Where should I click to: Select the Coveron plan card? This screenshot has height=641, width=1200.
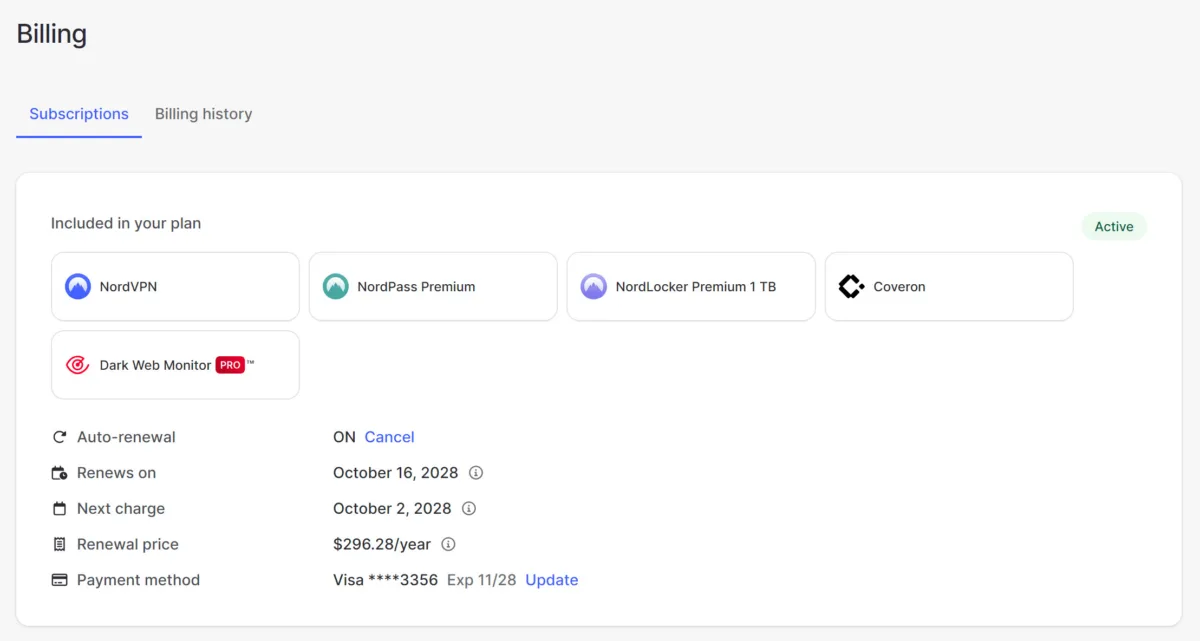949,287
